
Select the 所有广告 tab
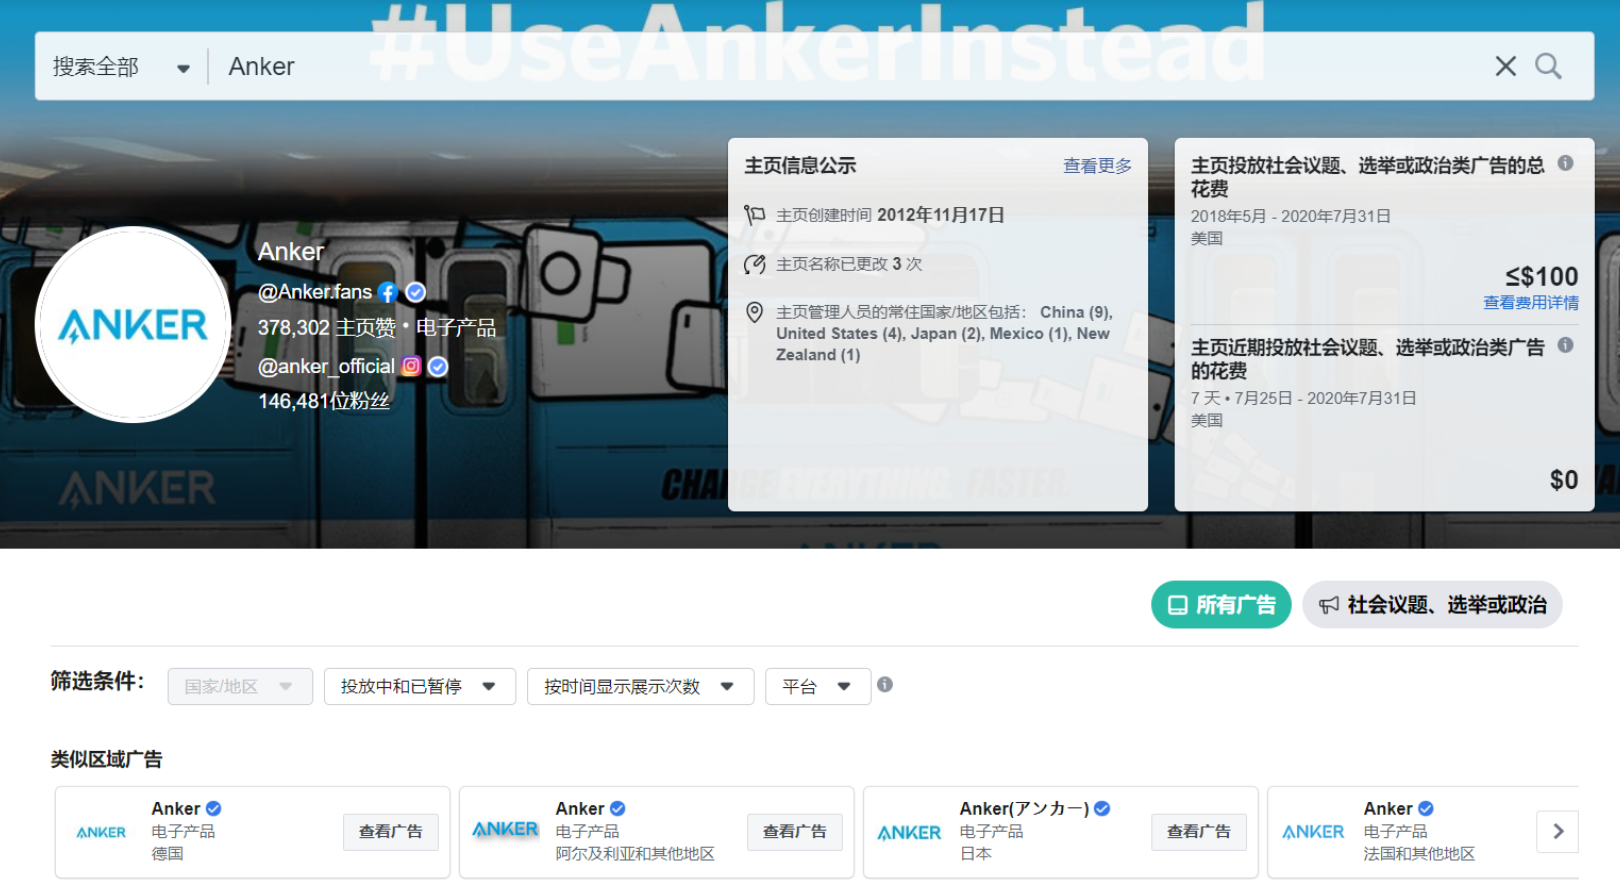pos(1221,605)
